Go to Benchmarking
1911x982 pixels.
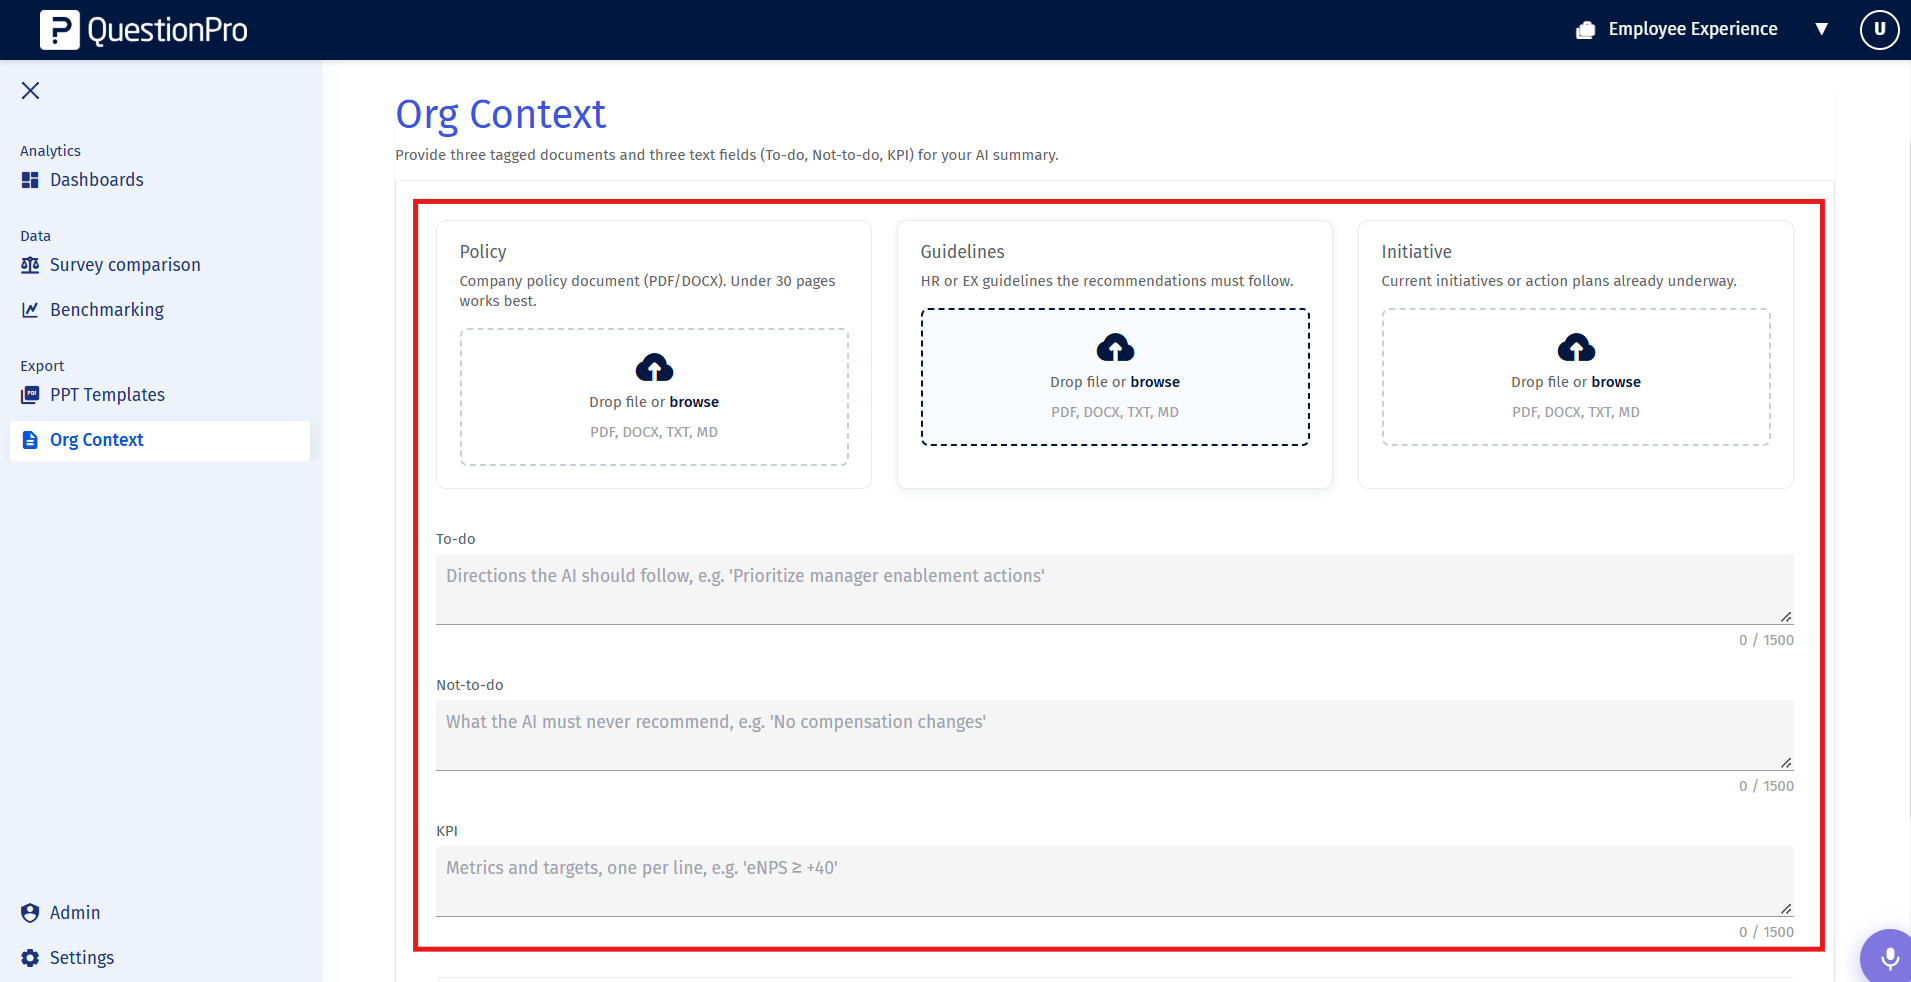(107, 310)
